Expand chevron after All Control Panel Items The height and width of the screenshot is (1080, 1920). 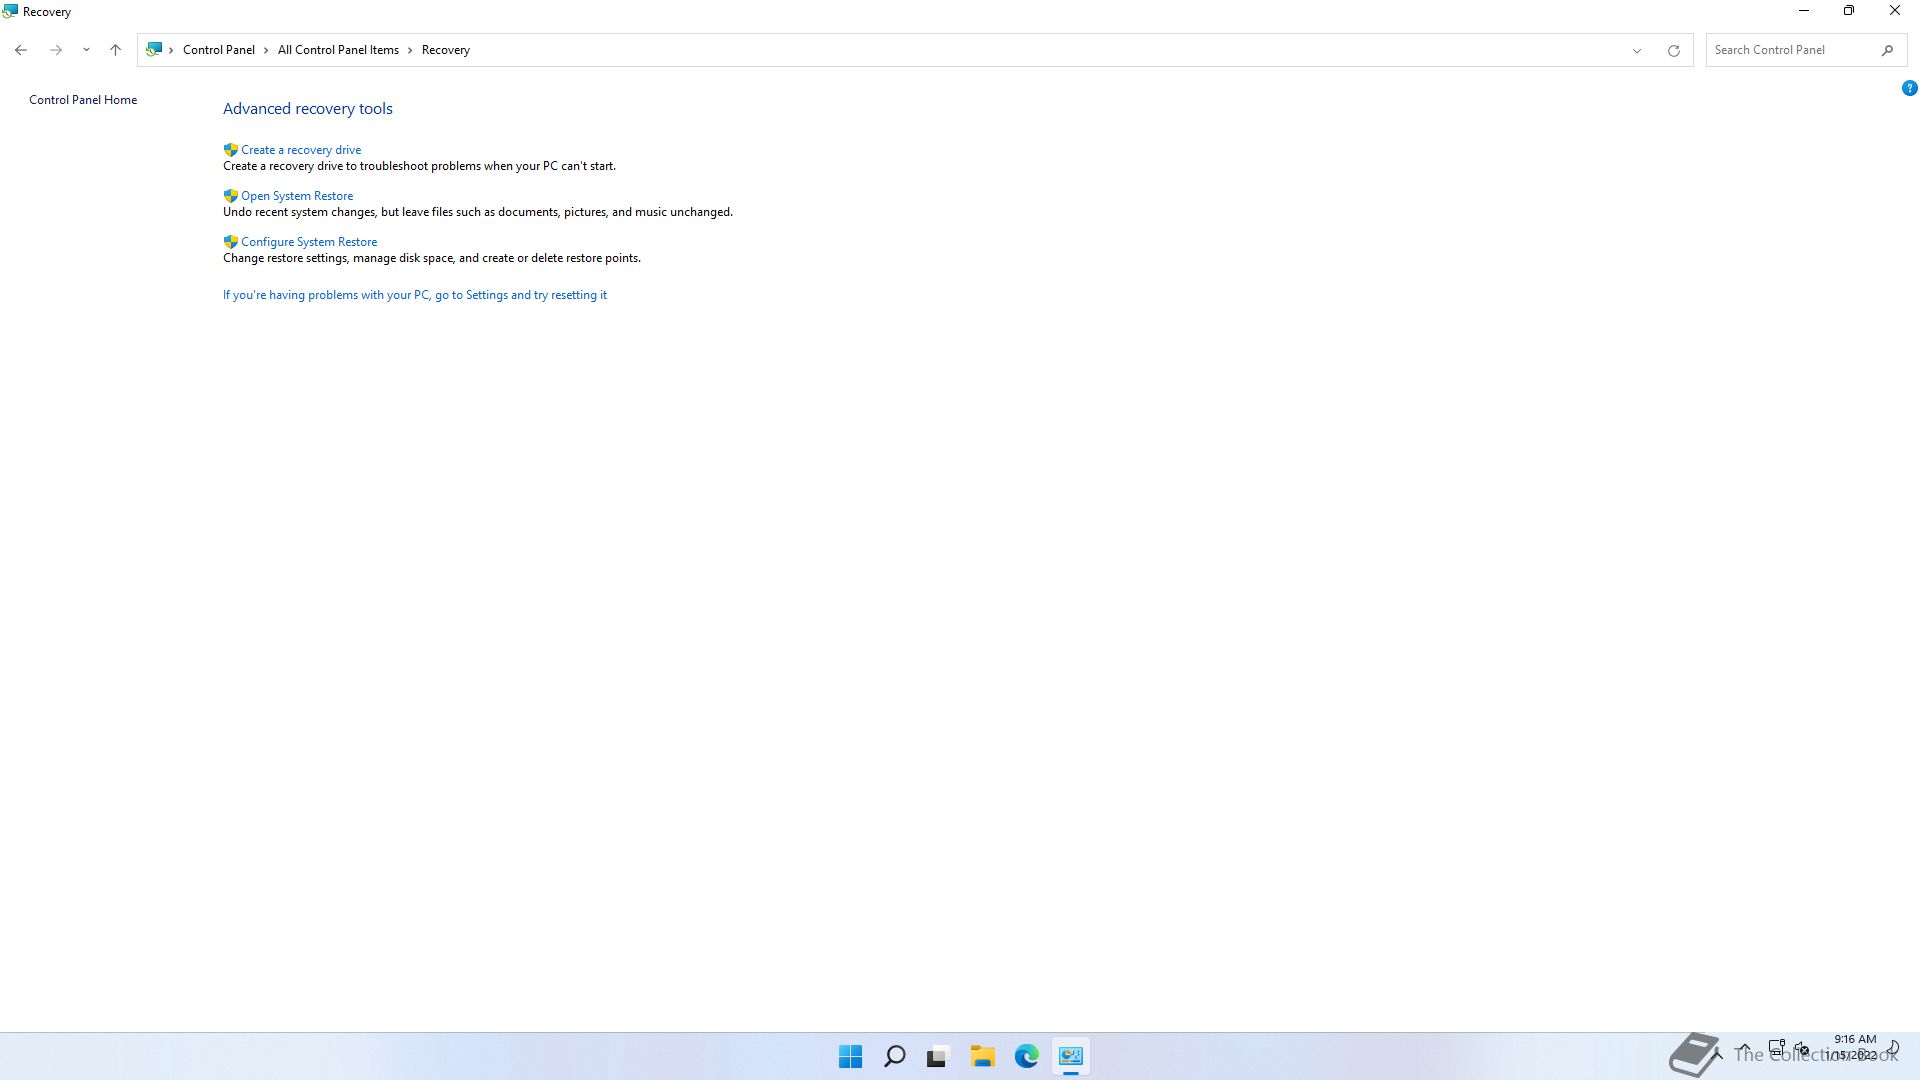(x=410, y=50)
